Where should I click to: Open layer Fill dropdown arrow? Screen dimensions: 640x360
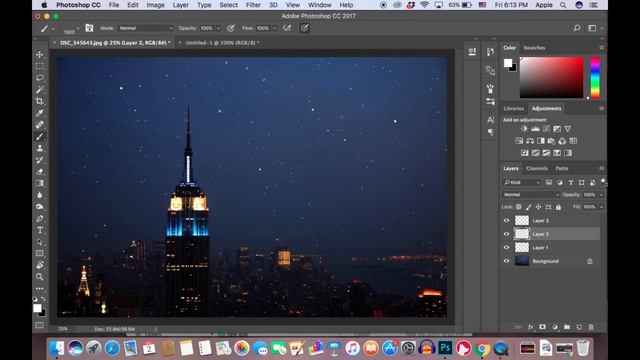point(601,207)
